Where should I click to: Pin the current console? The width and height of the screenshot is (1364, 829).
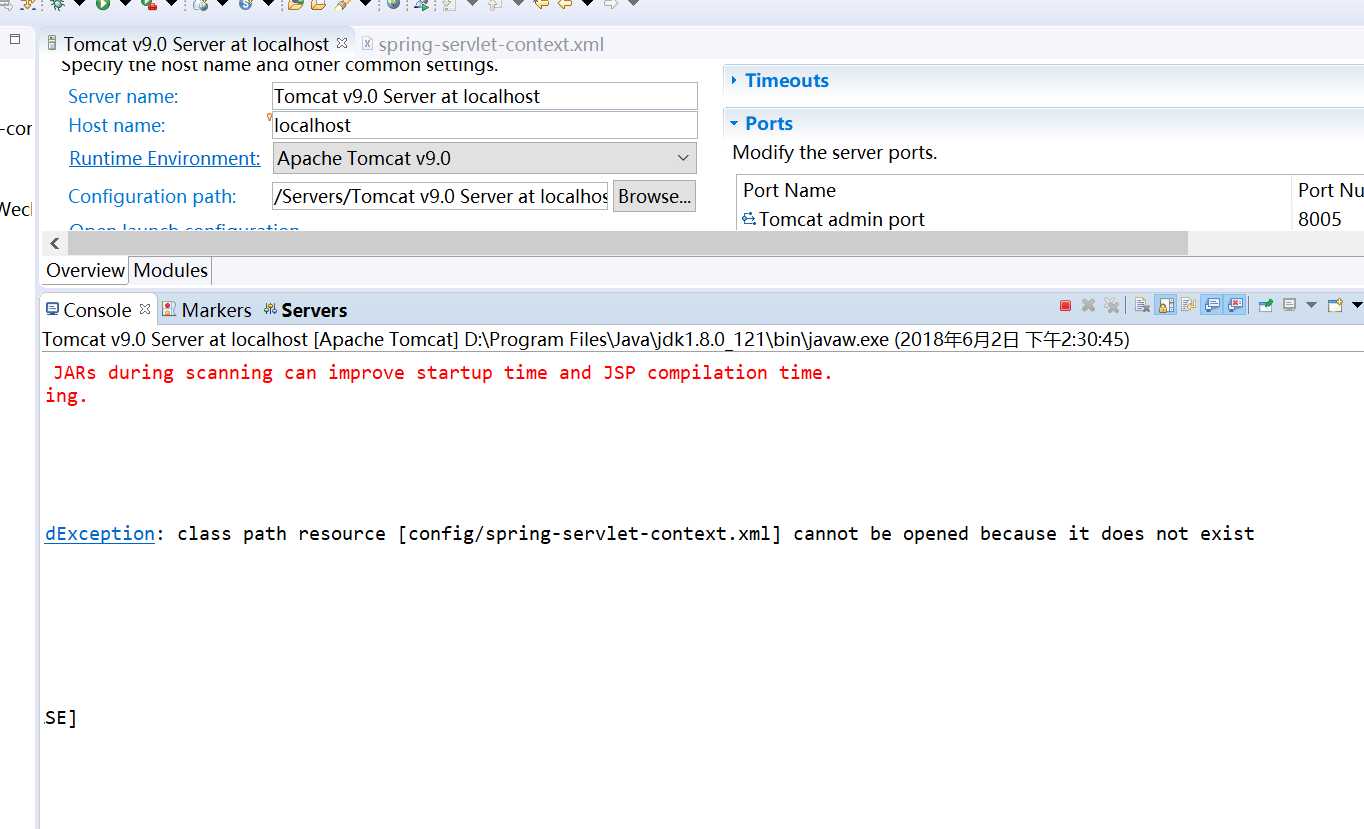(1265, 306)
